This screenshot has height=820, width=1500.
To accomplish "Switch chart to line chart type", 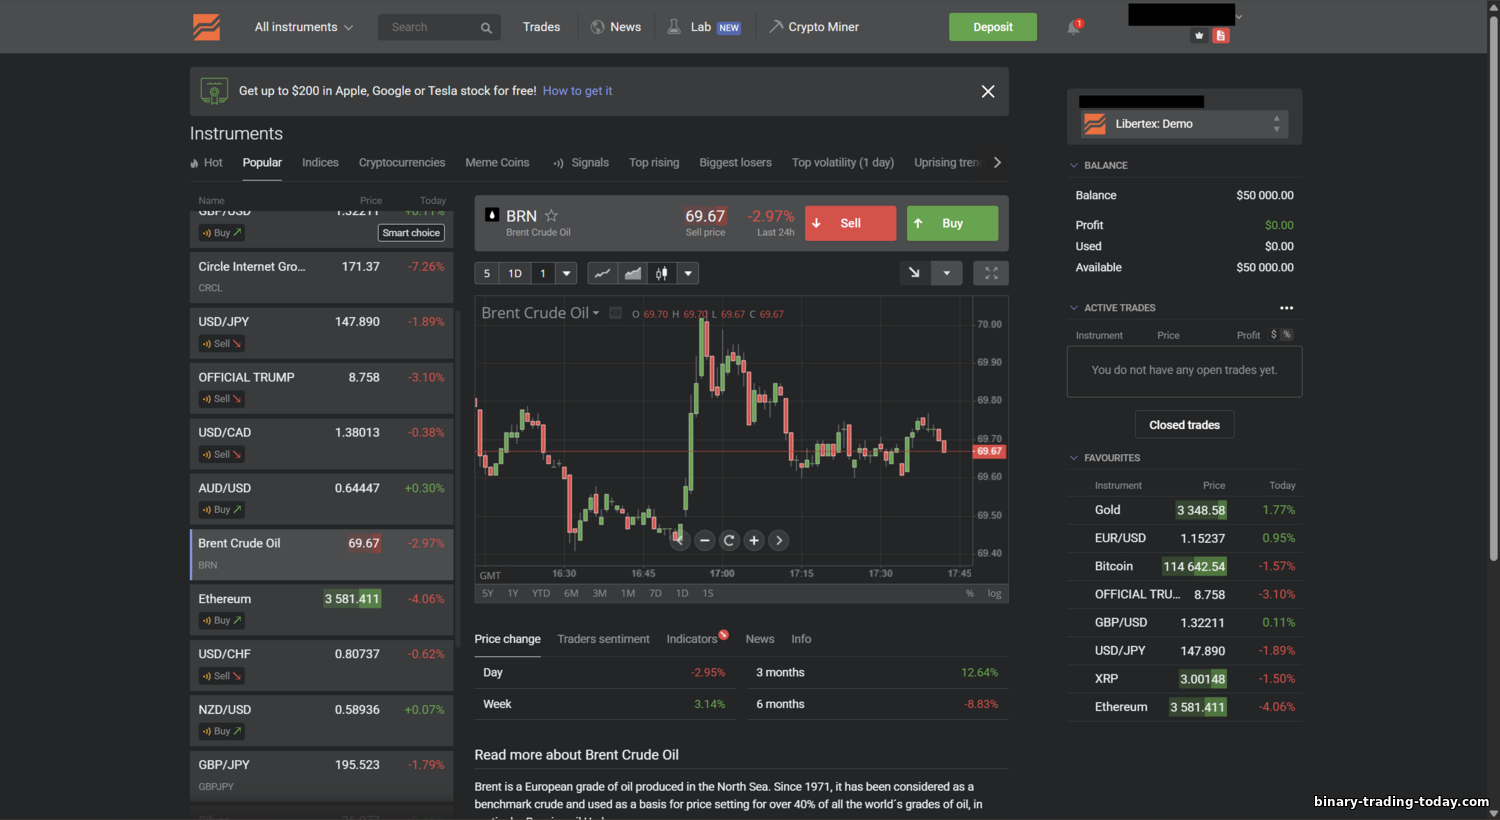I will [602, 273].
